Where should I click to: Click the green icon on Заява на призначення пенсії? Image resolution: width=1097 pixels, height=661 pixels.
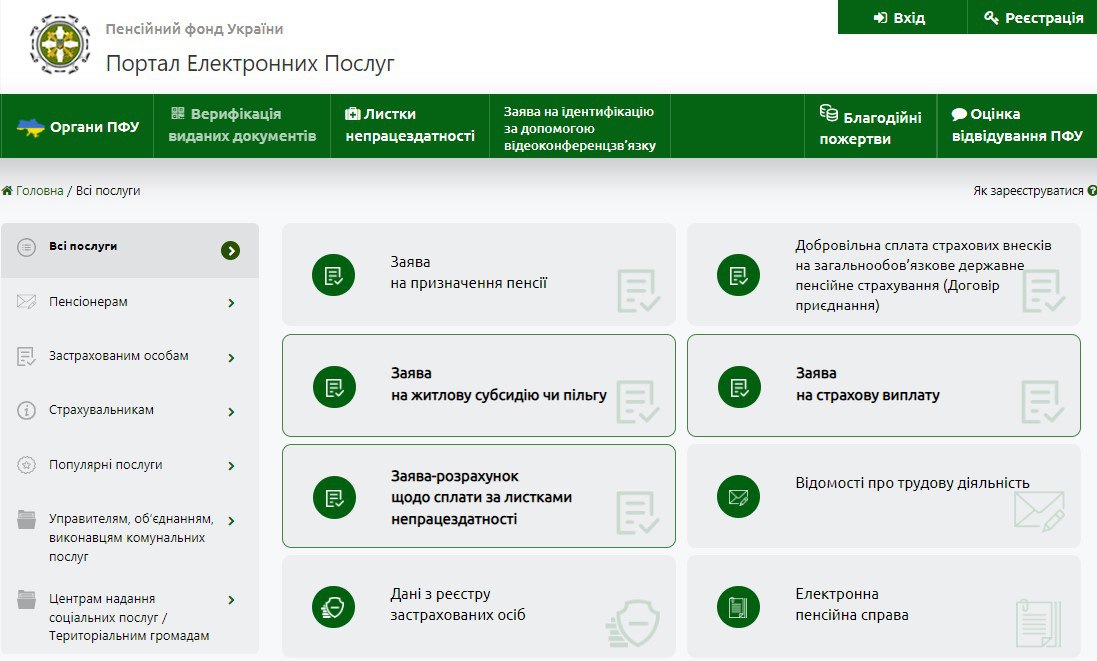[333, 275]
